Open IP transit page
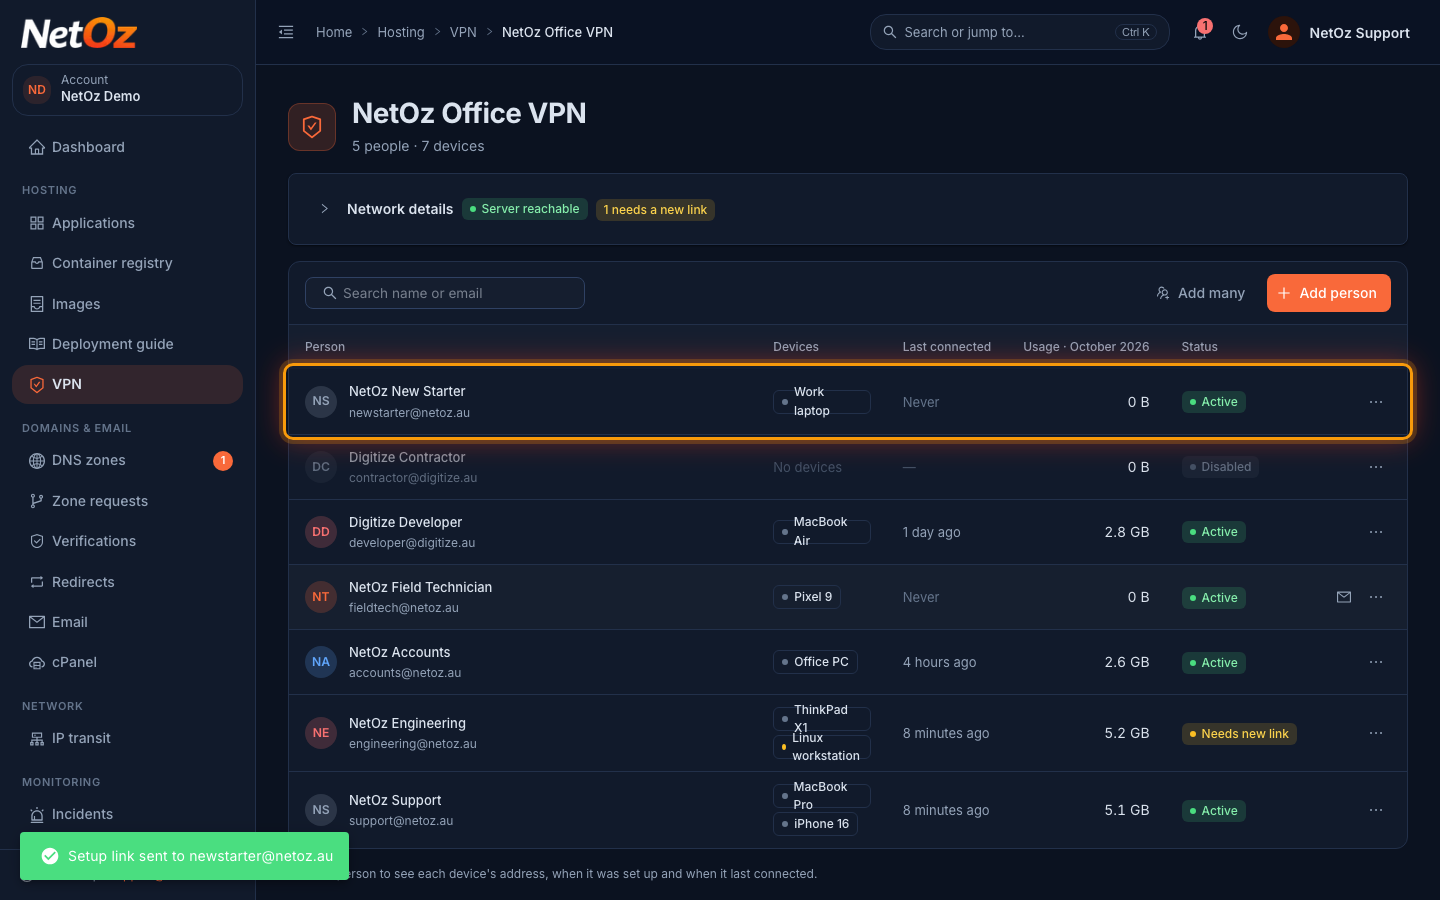Image resolution: width=1440 pixels, height=900 pixels. coord(127,738)
